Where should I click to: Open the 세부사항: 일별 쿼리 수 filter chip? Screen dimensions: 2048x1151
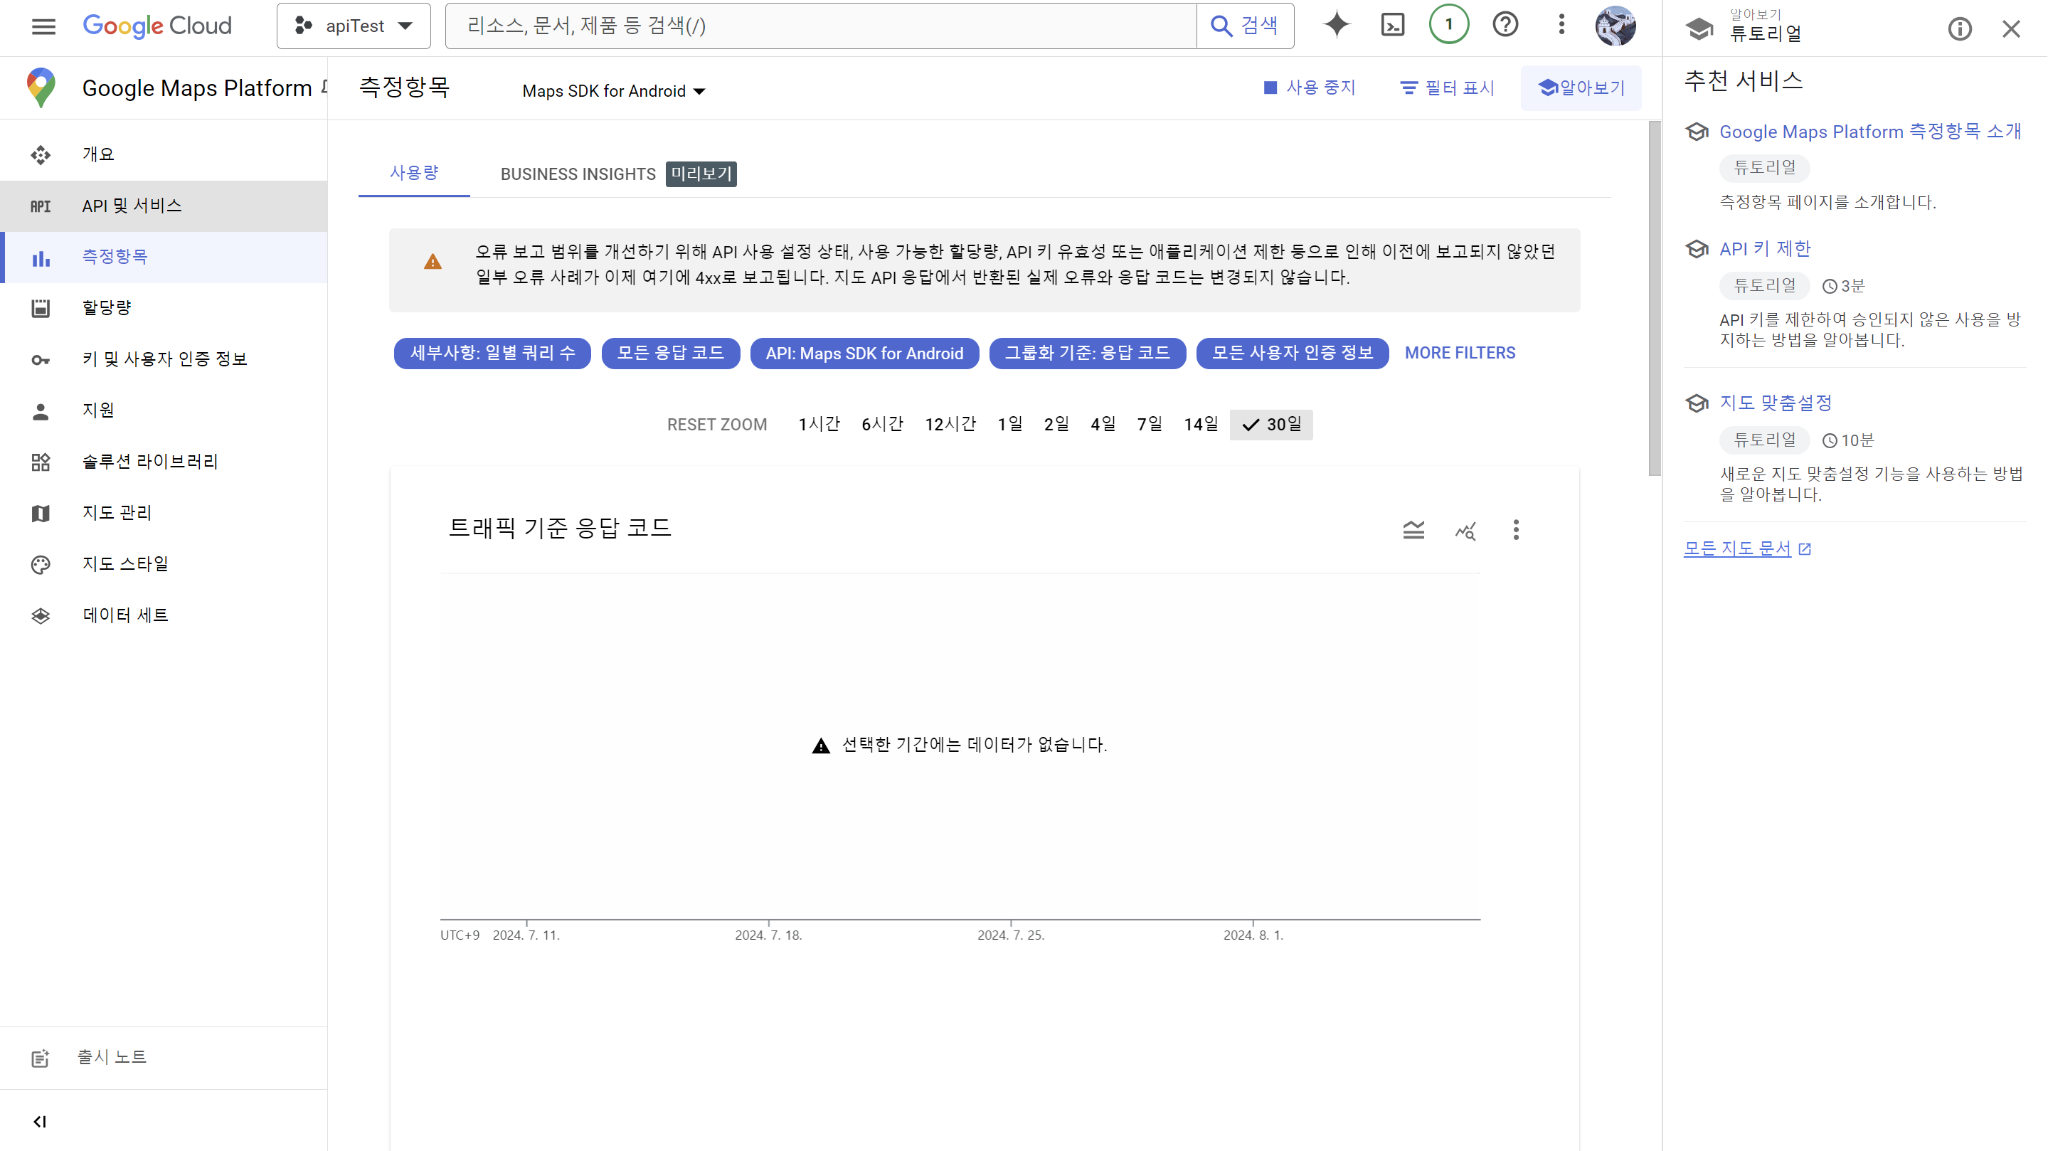(492, 353)
